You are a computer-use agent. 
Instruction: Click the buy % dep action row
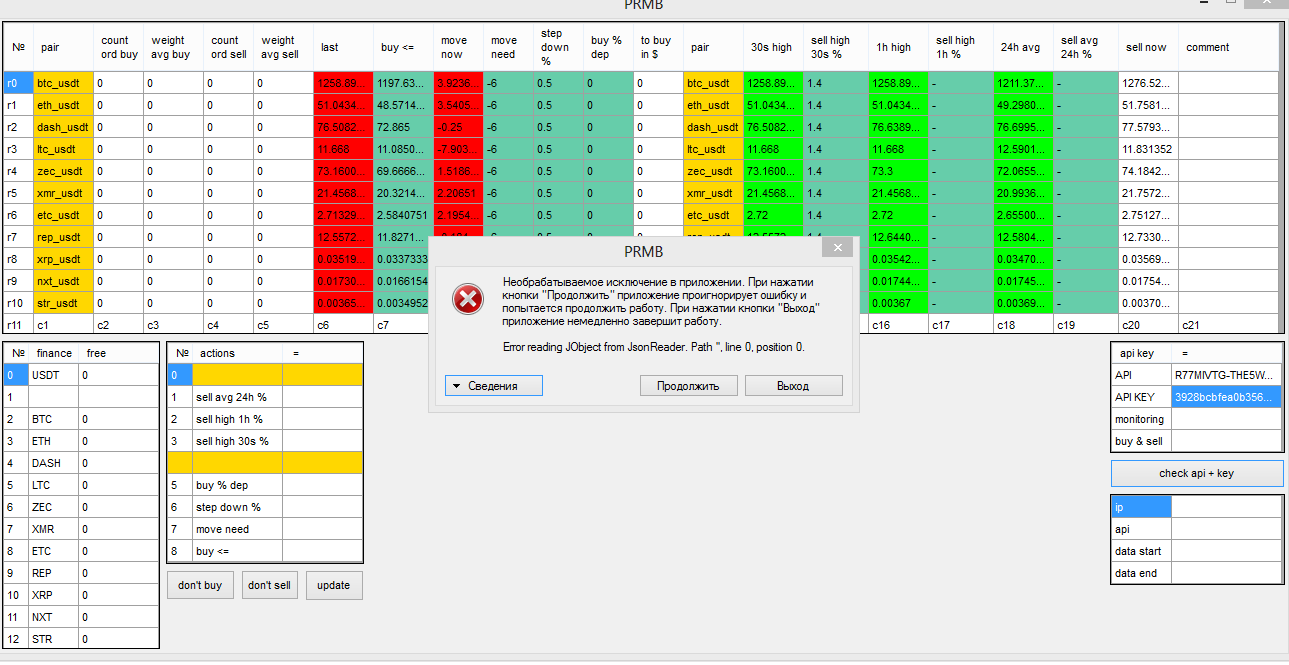(x=223, y=485)
